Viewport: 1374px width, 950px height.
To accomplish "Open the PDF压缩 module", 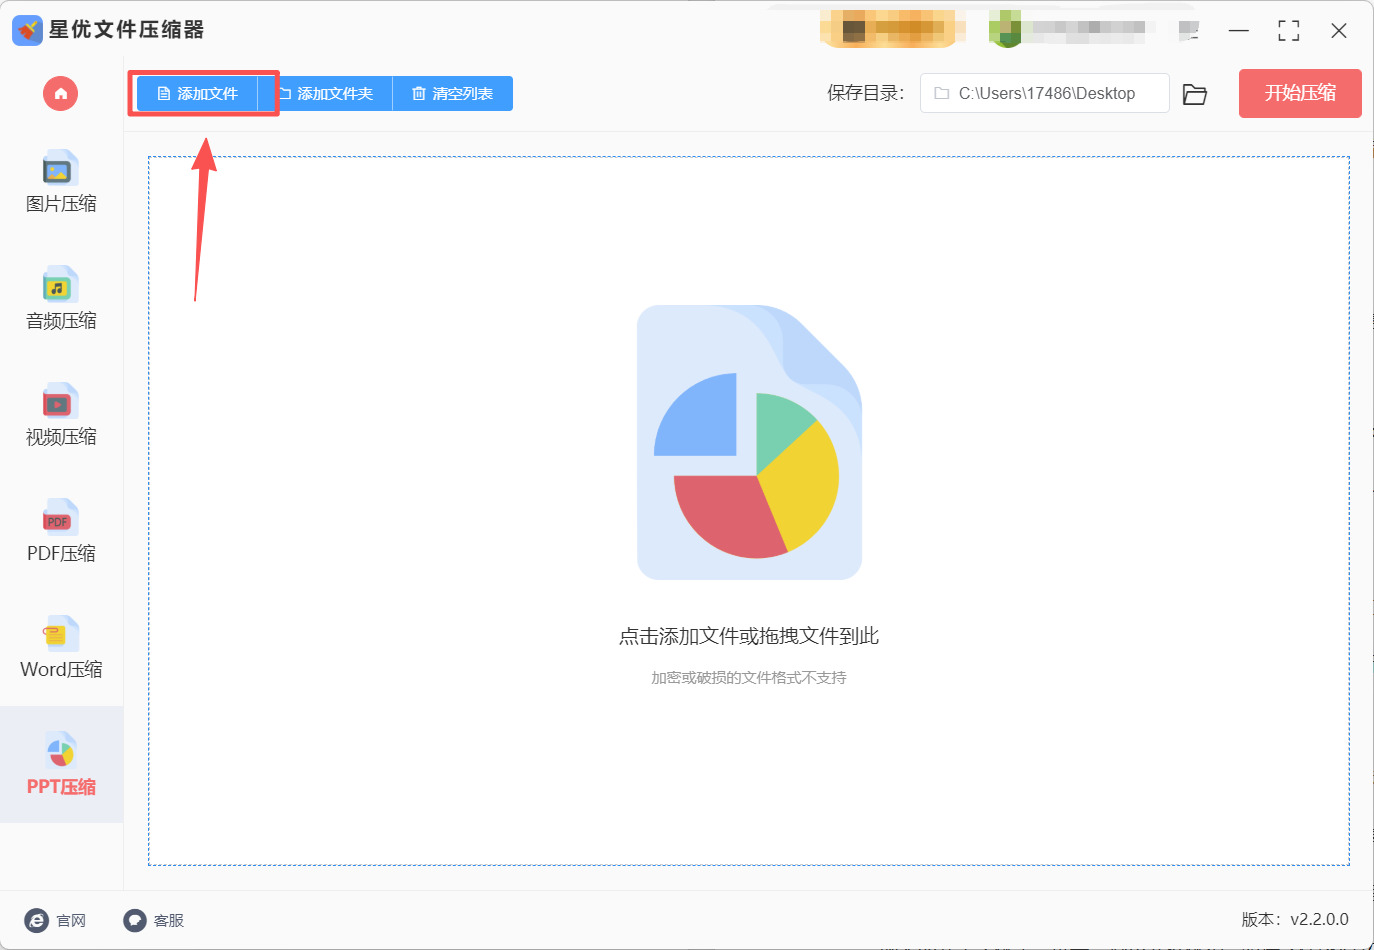I will (x=61, y=531).
